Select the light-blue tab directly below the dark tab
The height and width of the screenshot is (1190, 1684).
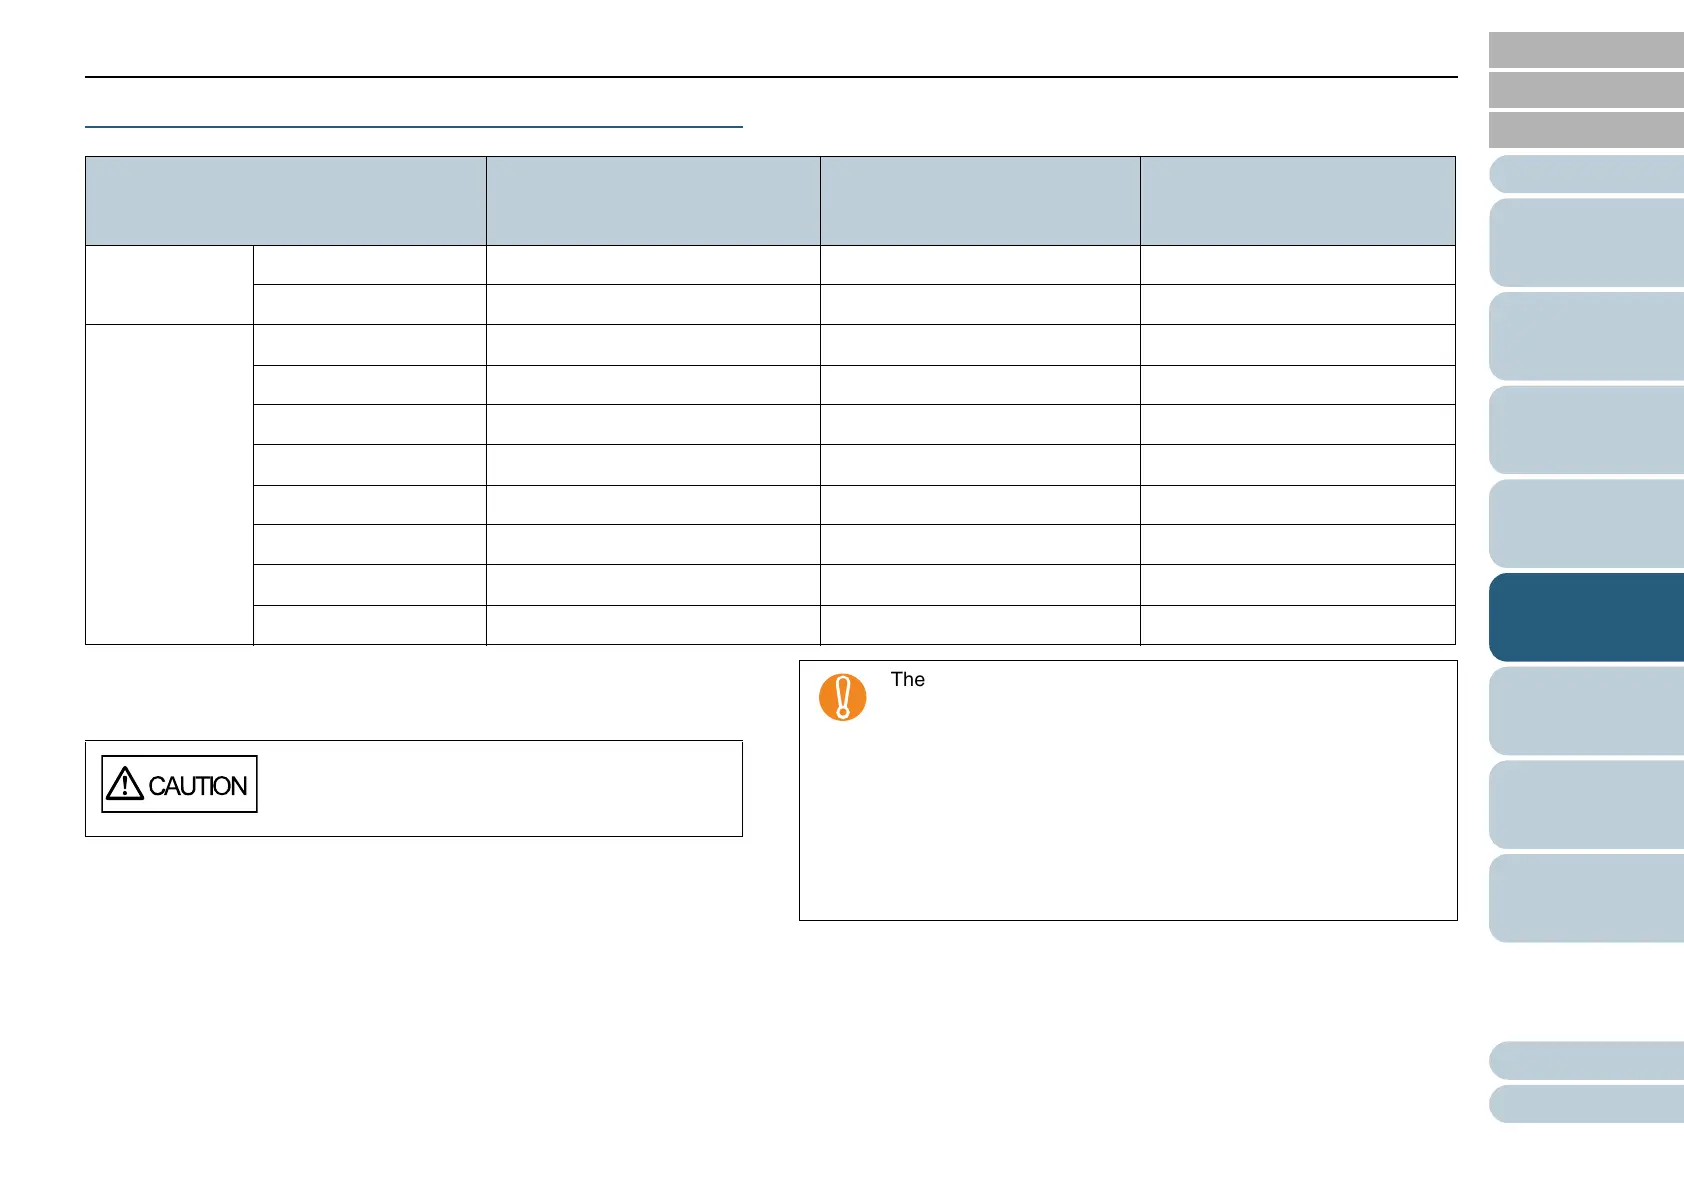pos(1585,711)
